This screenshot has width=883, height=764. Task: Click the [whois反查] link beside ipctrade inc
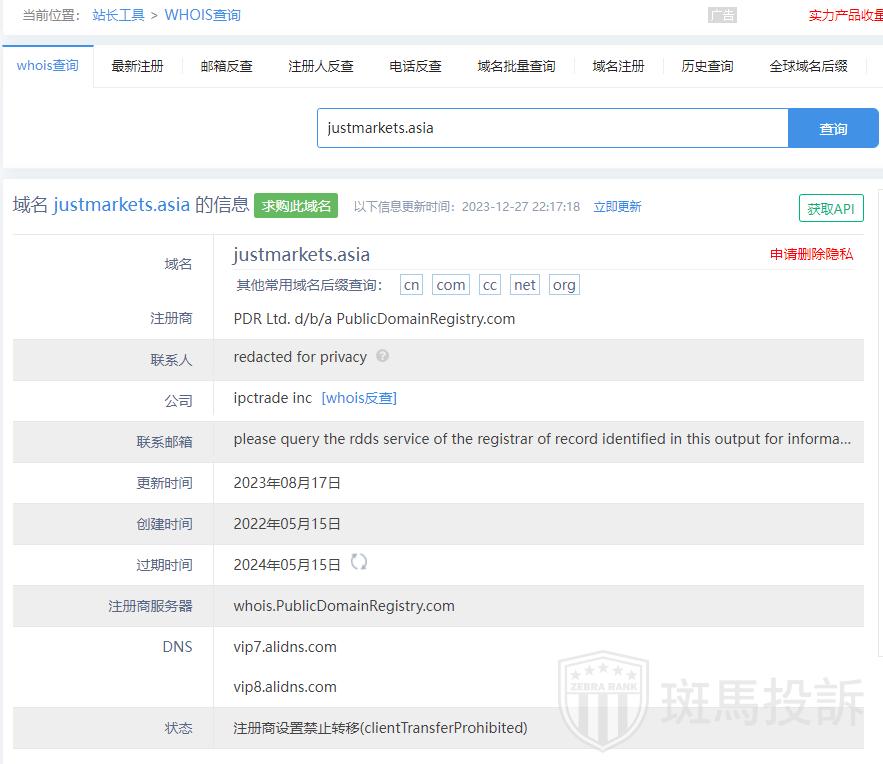[x=359, y=398]
